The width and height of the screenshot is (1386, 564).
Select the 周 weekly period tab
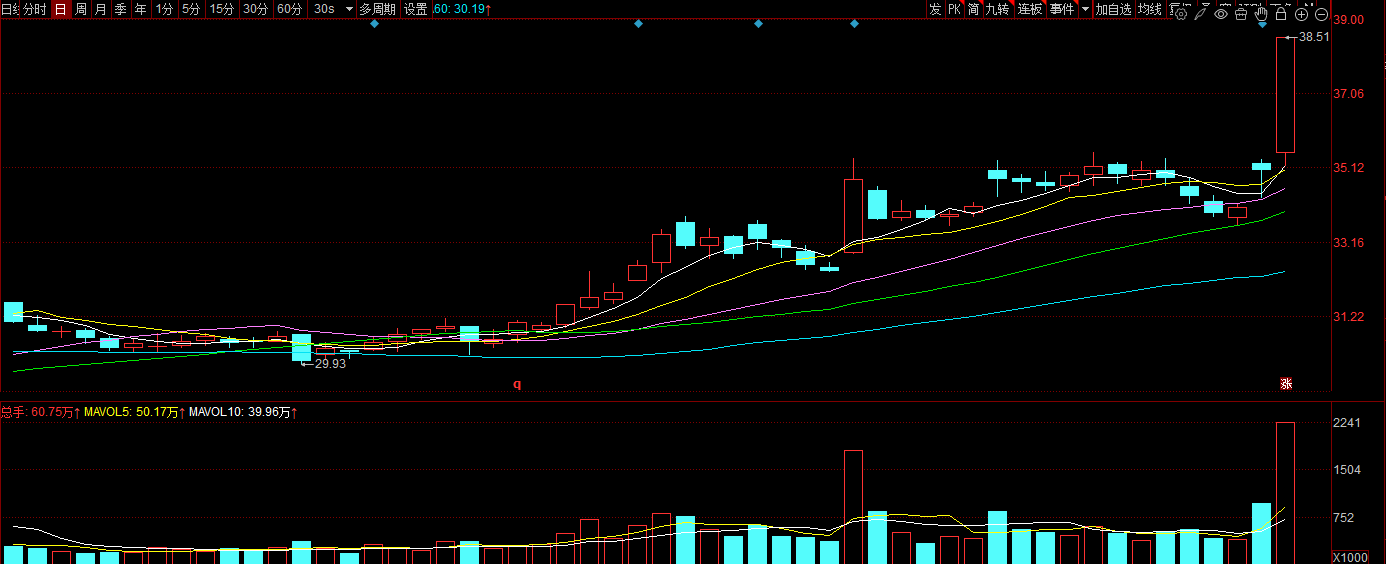coord(80,9)
